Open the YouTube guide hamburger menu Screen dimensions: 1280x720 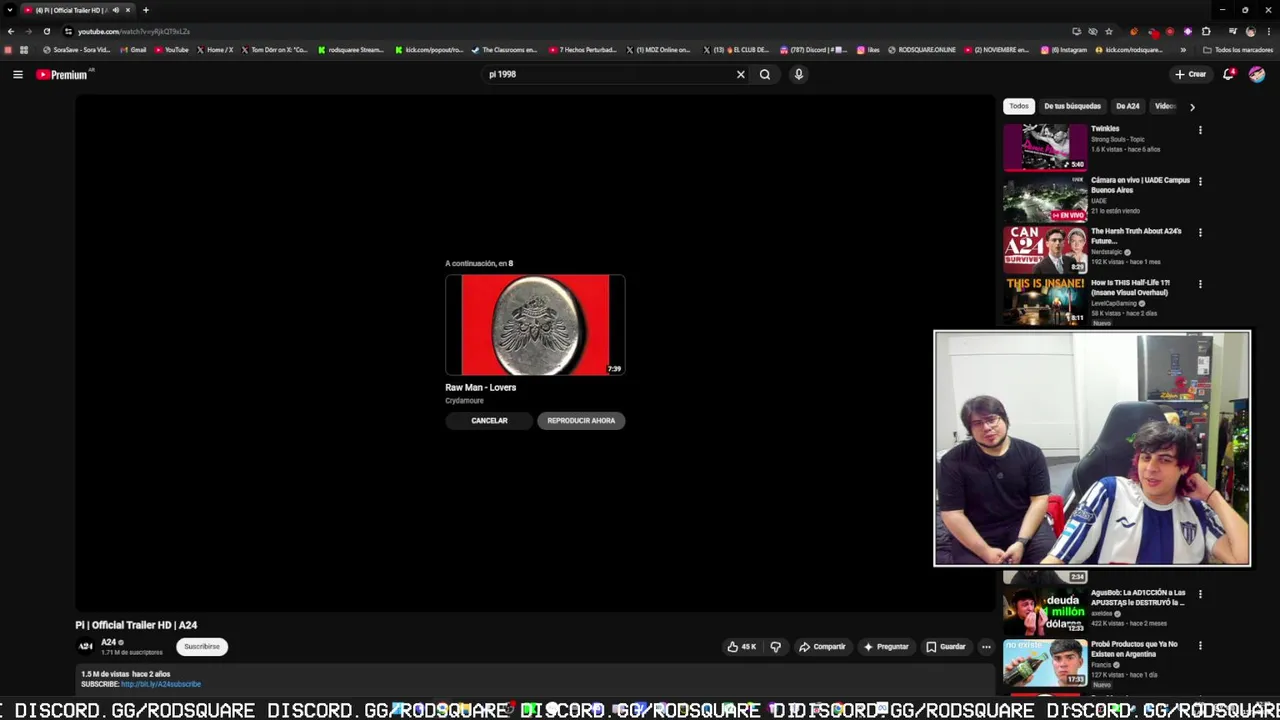click(18, 74)
